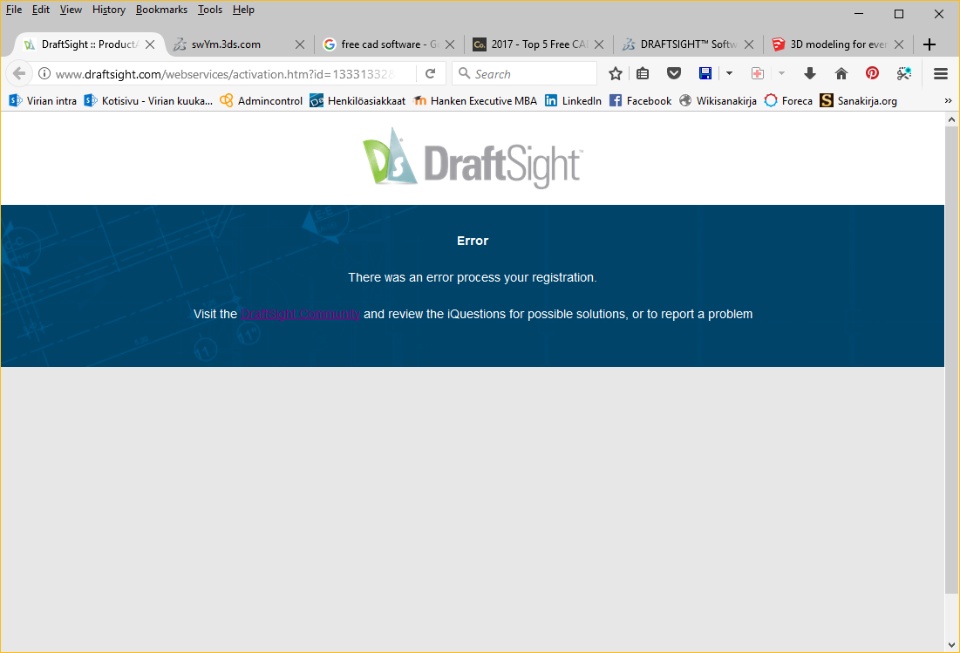Open the Sanakirja.org bookmark
The width and height of the screenshot is (960, 653).
(x=858, y=100)
